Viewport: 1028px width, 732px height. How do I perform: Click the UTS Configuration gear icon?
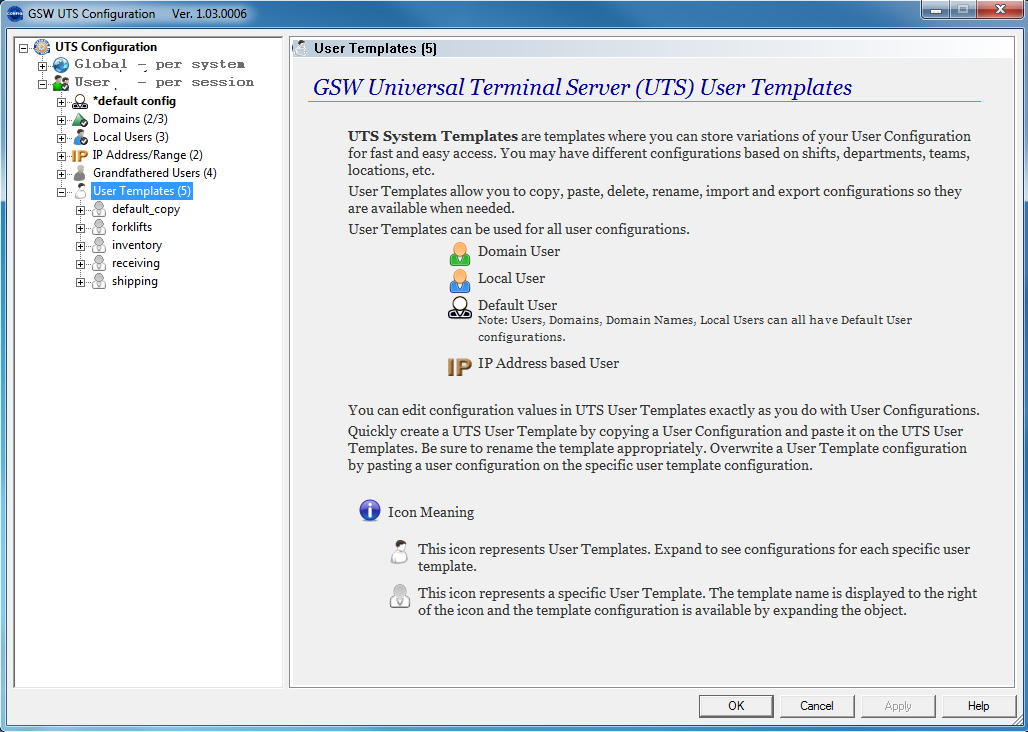(x=42, y=47)
